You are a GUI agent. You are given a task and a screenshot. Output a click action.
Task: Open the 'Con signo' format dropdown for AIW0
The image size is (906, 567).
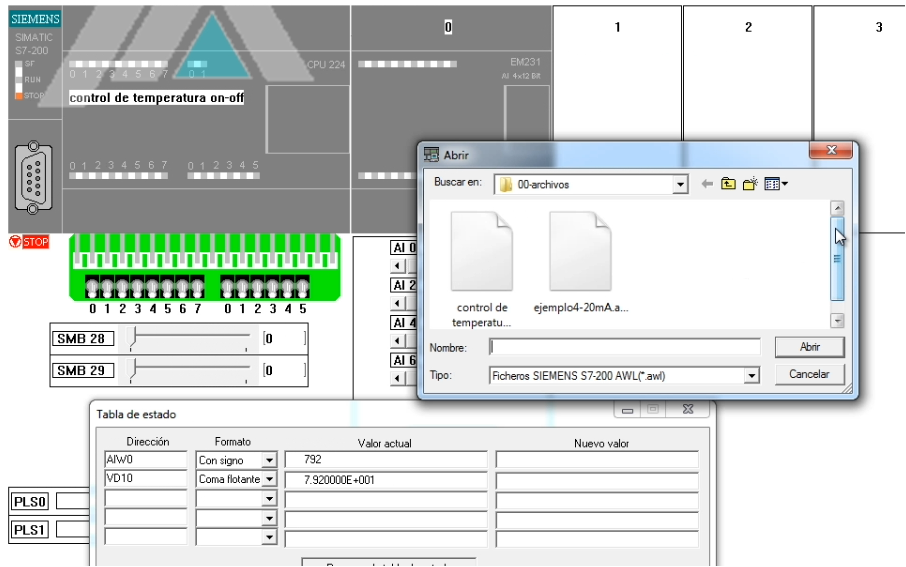(x=269, y=460)
